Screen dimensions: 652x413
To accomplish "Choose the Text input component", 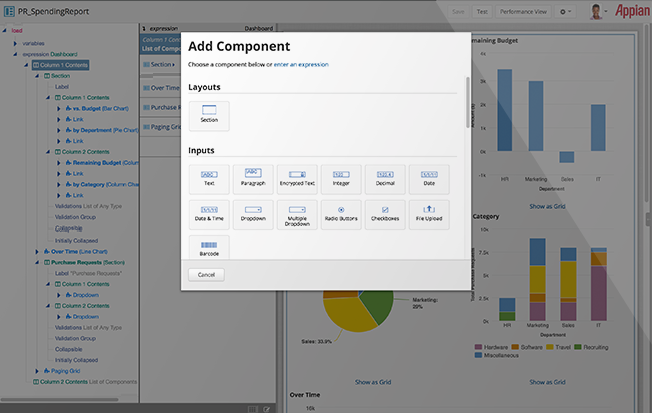I will click(x=209, y=179).
